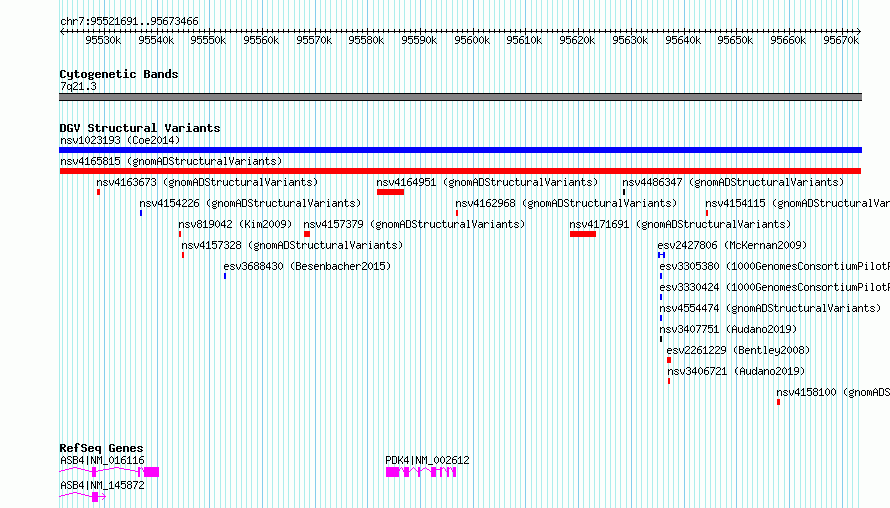Open the nsv4162968 variant label
This screenshot has width=890, height=508.
pyautogui.click(x=566, y=203)
